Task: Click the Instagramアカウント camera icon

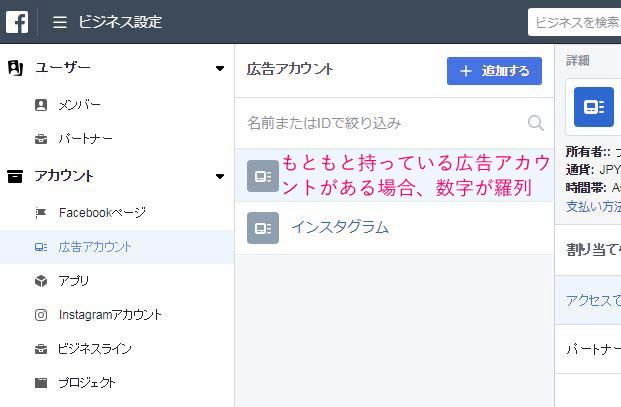Action: pos(41,315)
